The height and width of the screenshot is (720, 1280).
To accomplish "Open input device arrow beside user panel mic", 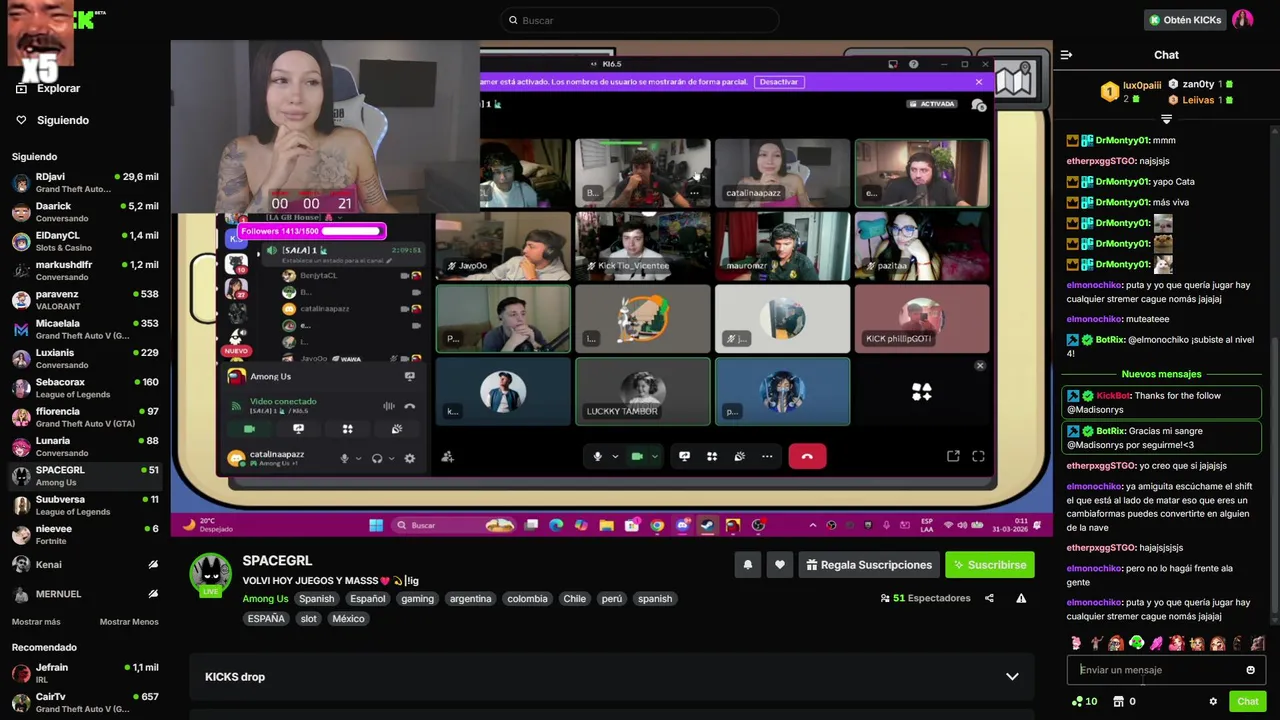I will [358, 459].
